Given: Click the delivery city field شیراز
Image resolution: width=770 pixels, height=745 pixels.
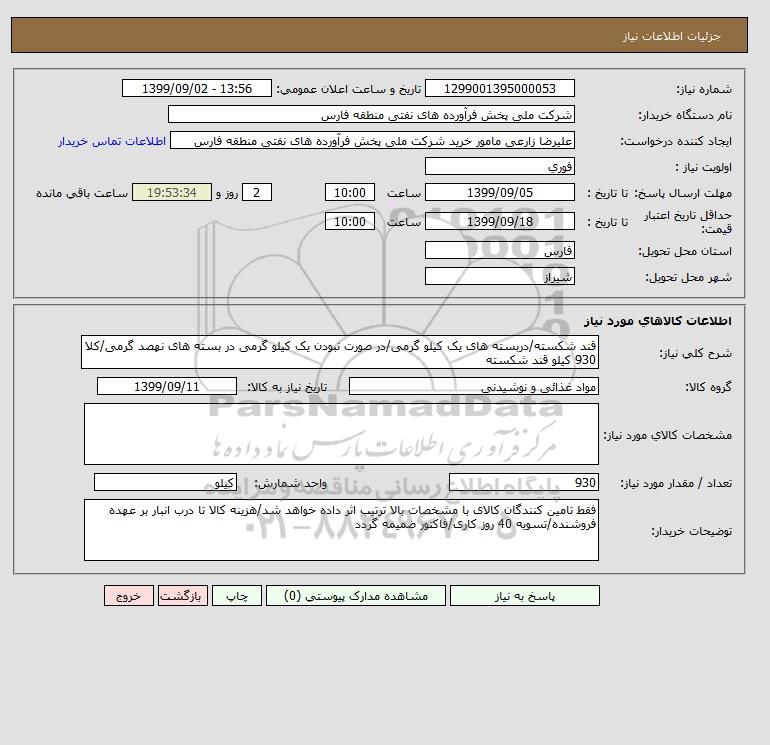Looking at the screenshot, I should tap(499, 276).
